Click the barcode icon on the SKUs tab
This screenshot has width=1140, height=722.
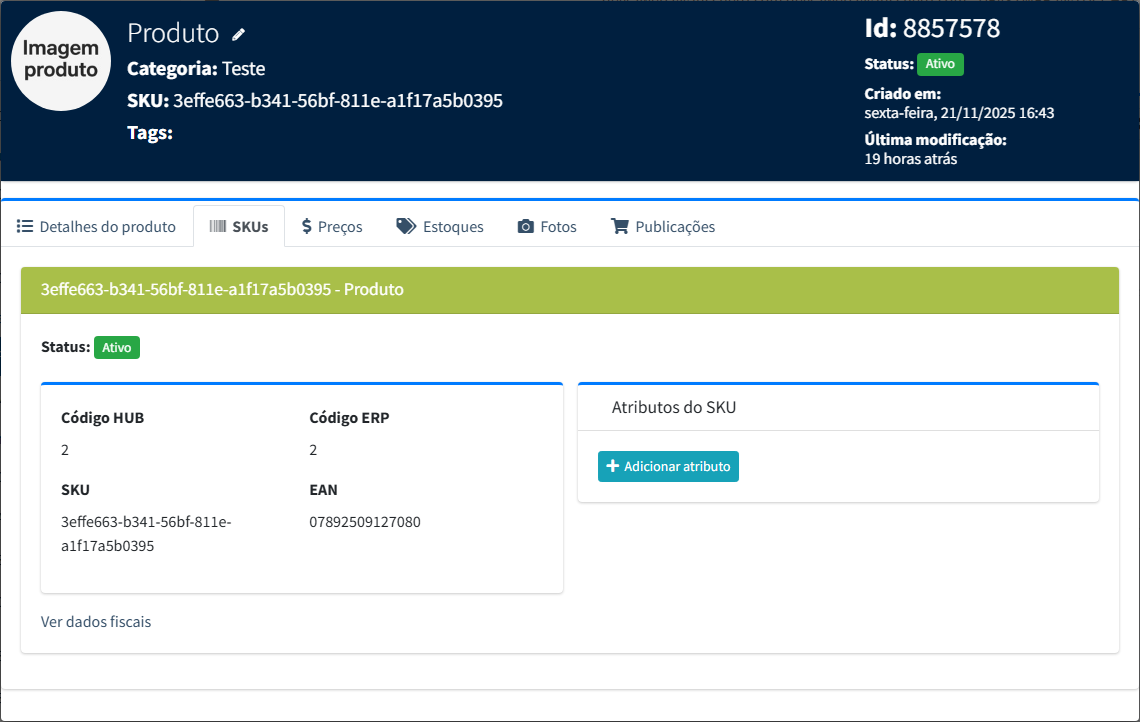(x=217, y=226)
